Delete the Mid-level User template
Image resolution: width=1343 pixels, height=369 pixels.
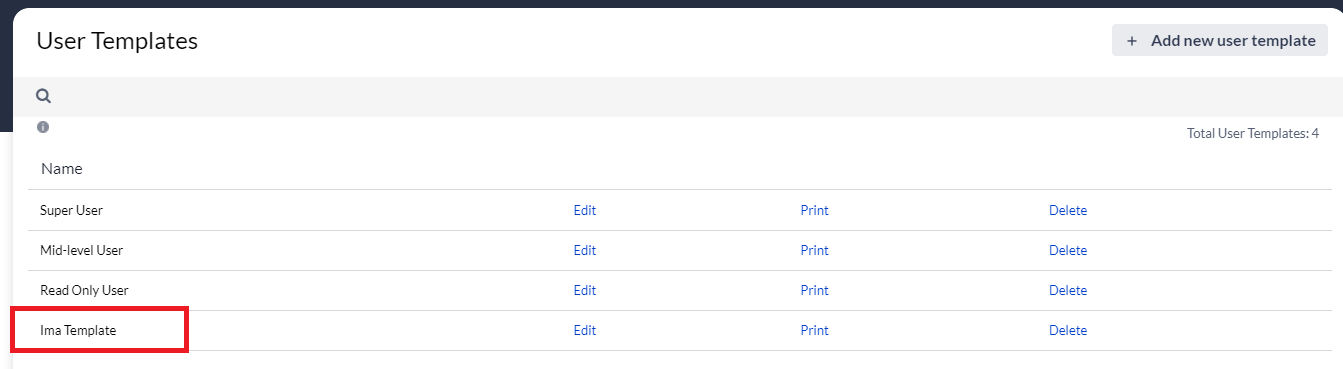click(x=1068, y=250)
